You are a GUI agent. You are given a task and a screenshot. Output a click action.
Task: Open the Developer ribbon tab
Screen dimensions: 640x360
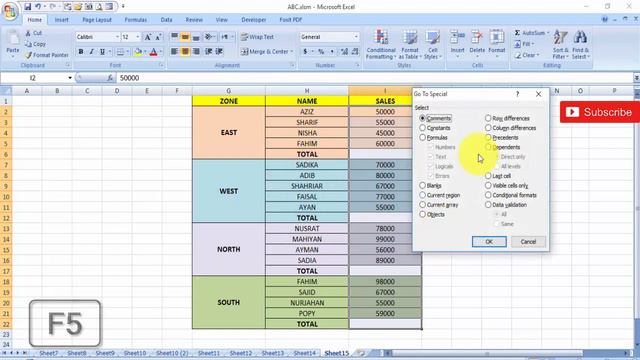click(x=253, y=20)
